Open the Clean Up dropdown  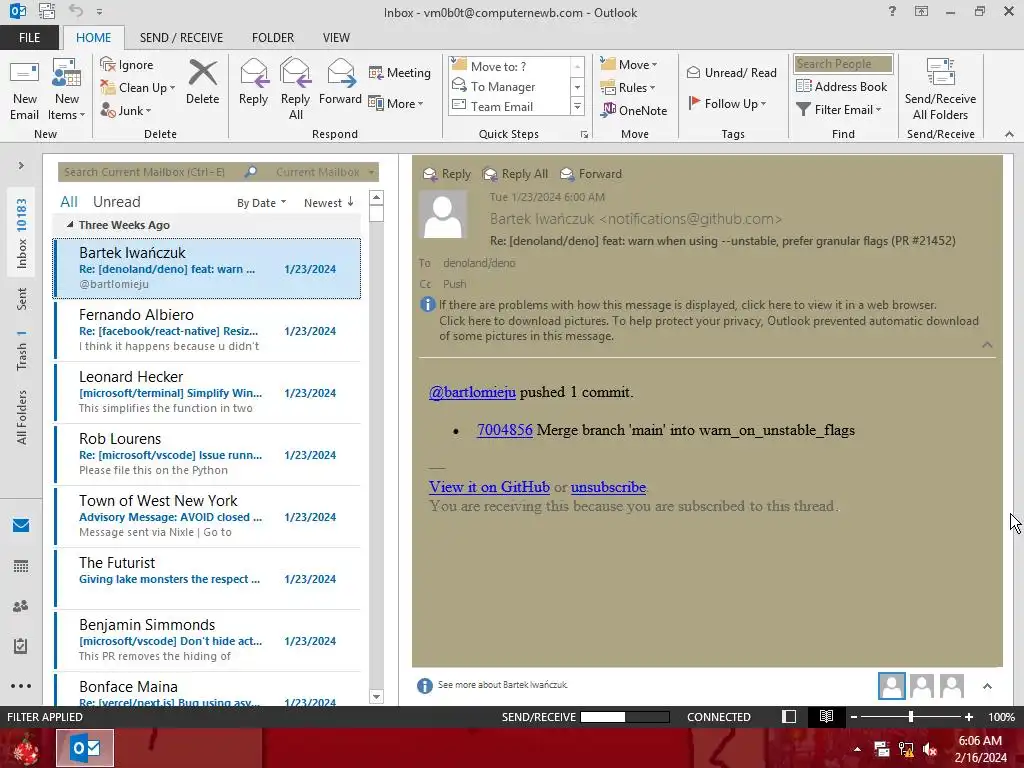click(x=138, y=88)
